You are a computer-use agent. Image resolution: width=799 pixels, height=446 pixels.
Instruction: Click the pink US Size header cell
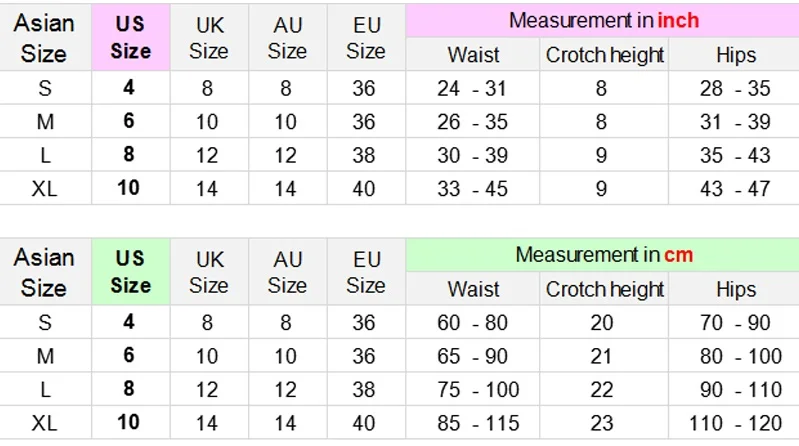tap(130, 38)
